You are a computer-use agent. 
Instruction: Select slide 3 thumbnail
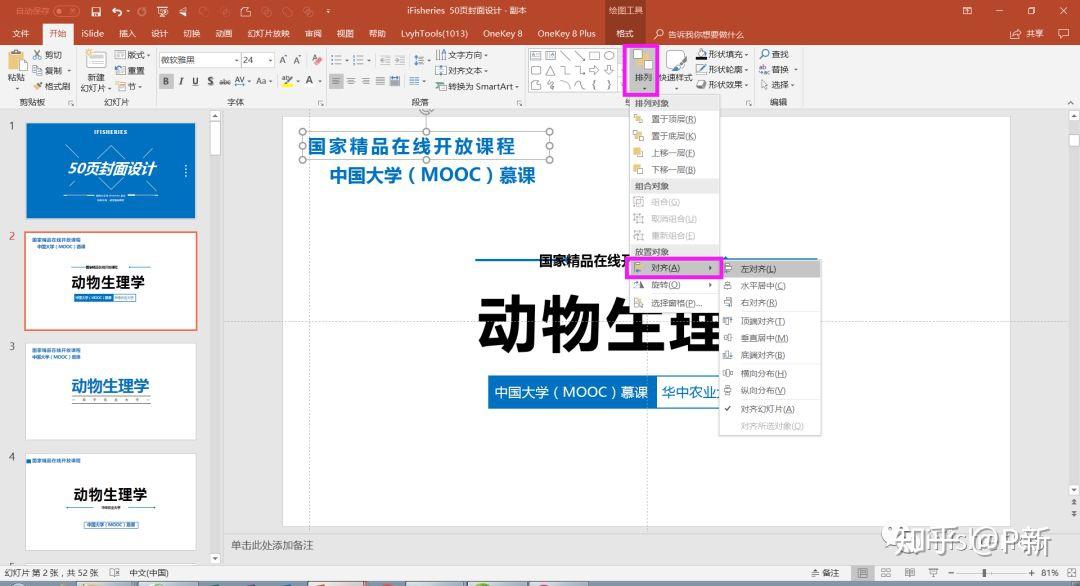111,391
